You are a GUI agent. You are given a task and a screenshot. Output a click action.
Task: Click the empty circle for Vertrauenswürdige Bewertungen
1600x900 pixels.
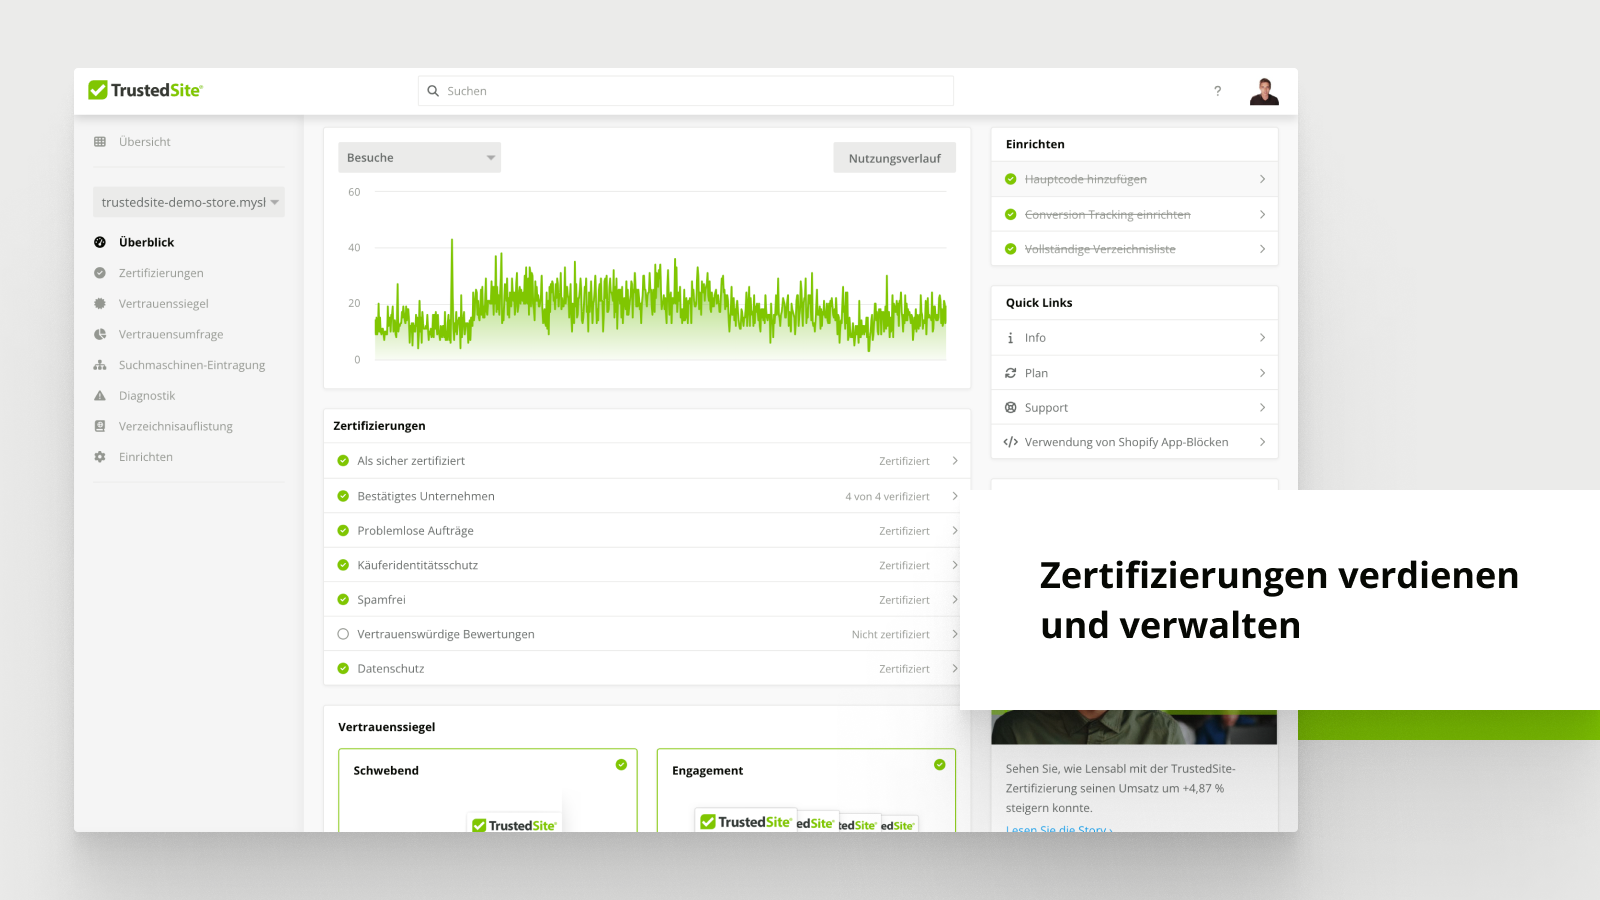(x=343, y=634)
